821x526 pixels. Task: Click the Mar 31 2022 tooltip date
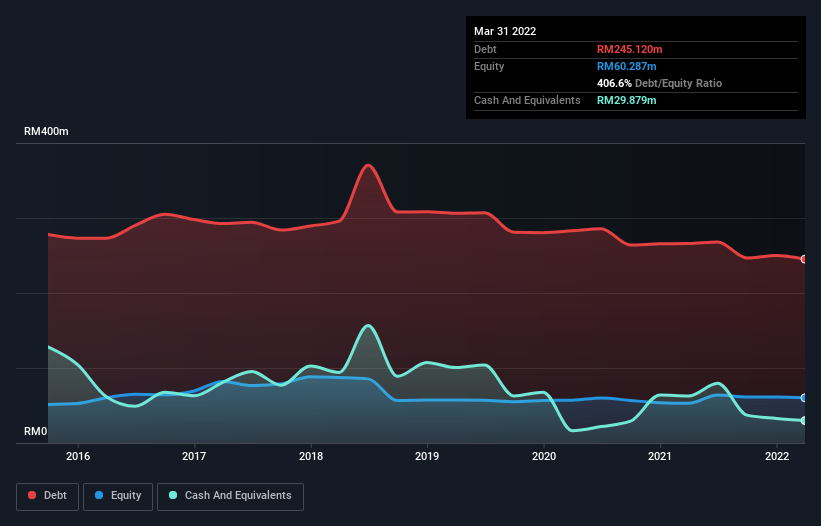[x=505, y=31]
